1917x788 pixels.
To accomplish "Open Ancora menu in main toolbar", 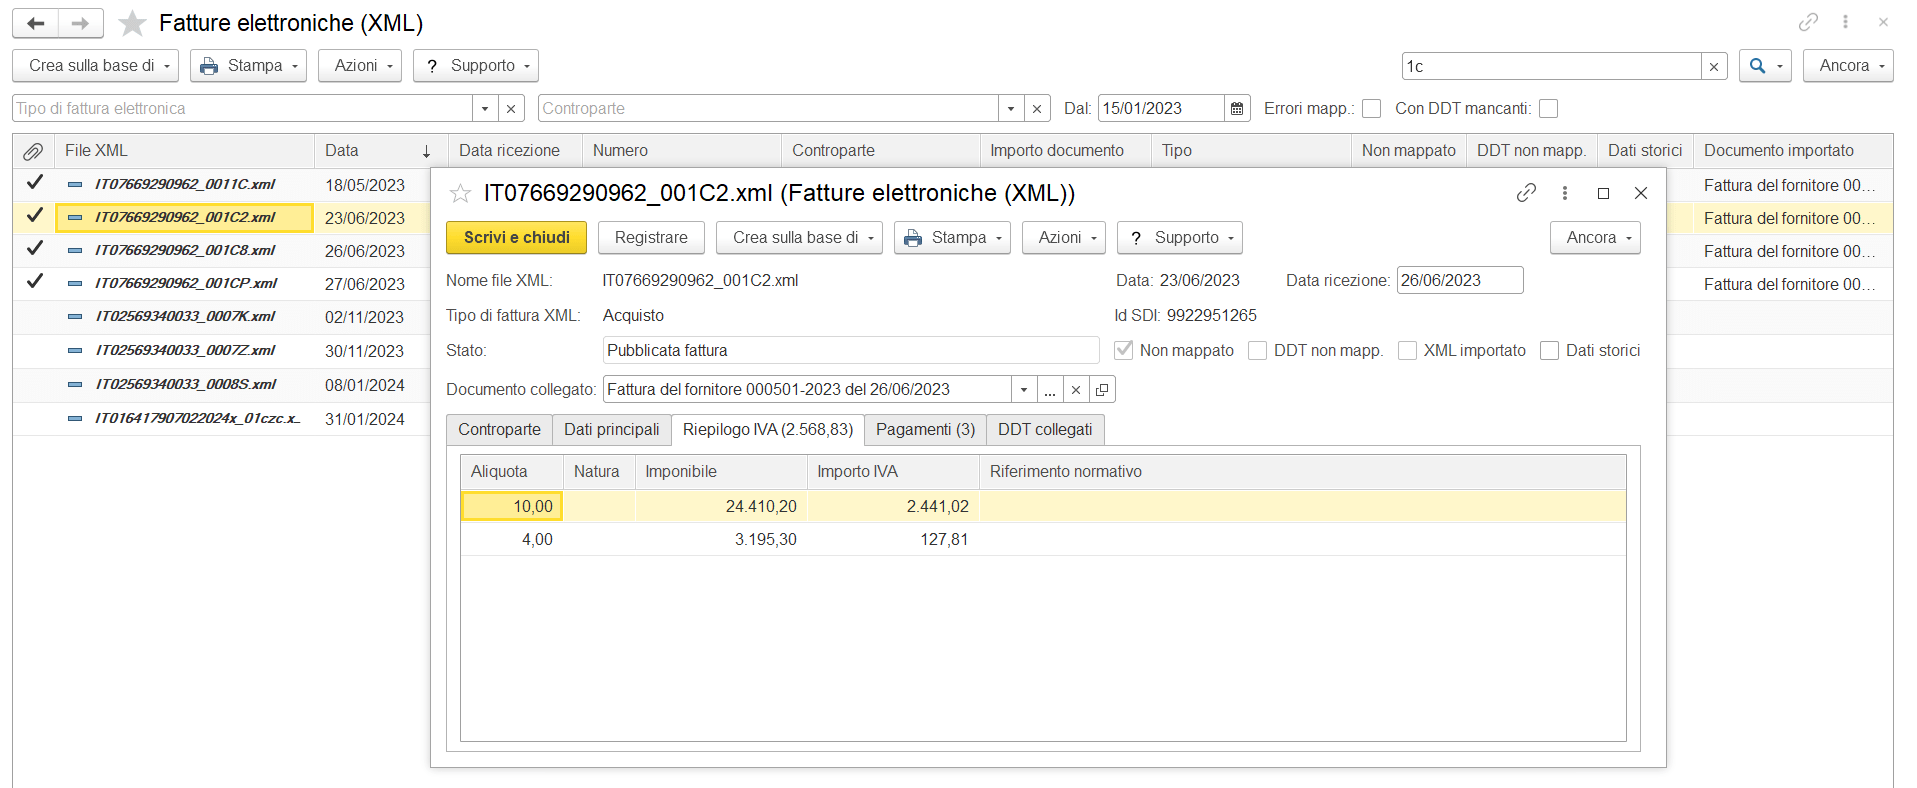I will (1848, 66).
